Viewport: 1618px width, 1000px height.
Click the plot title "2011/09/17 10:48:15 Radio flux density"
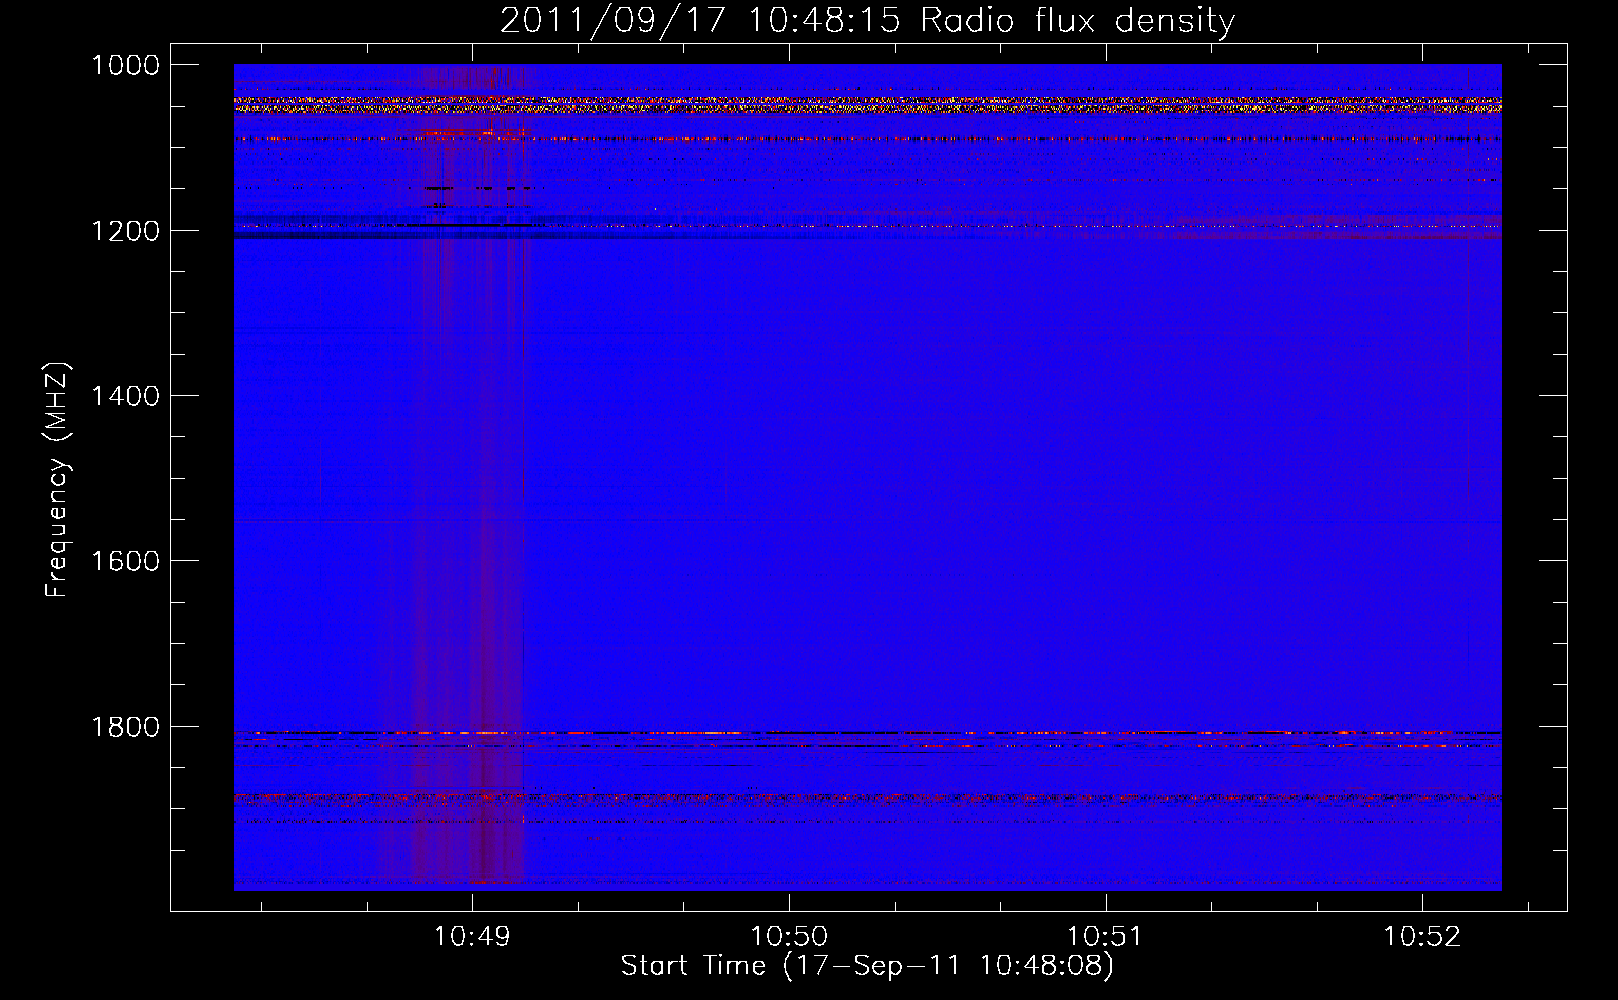(x=867, y=21)
